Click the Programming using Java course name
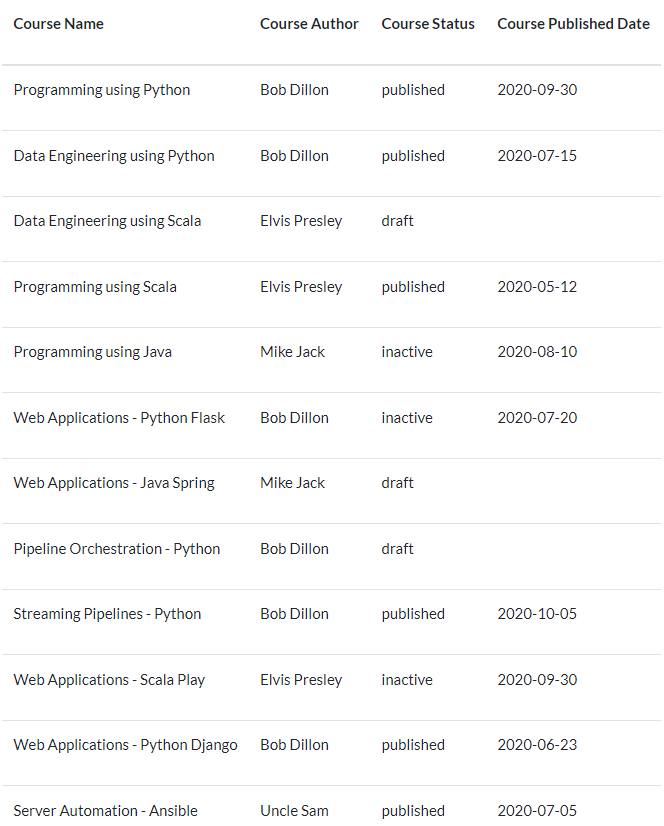The width and height of the screenshot is (664, 826). click(93, 352)
